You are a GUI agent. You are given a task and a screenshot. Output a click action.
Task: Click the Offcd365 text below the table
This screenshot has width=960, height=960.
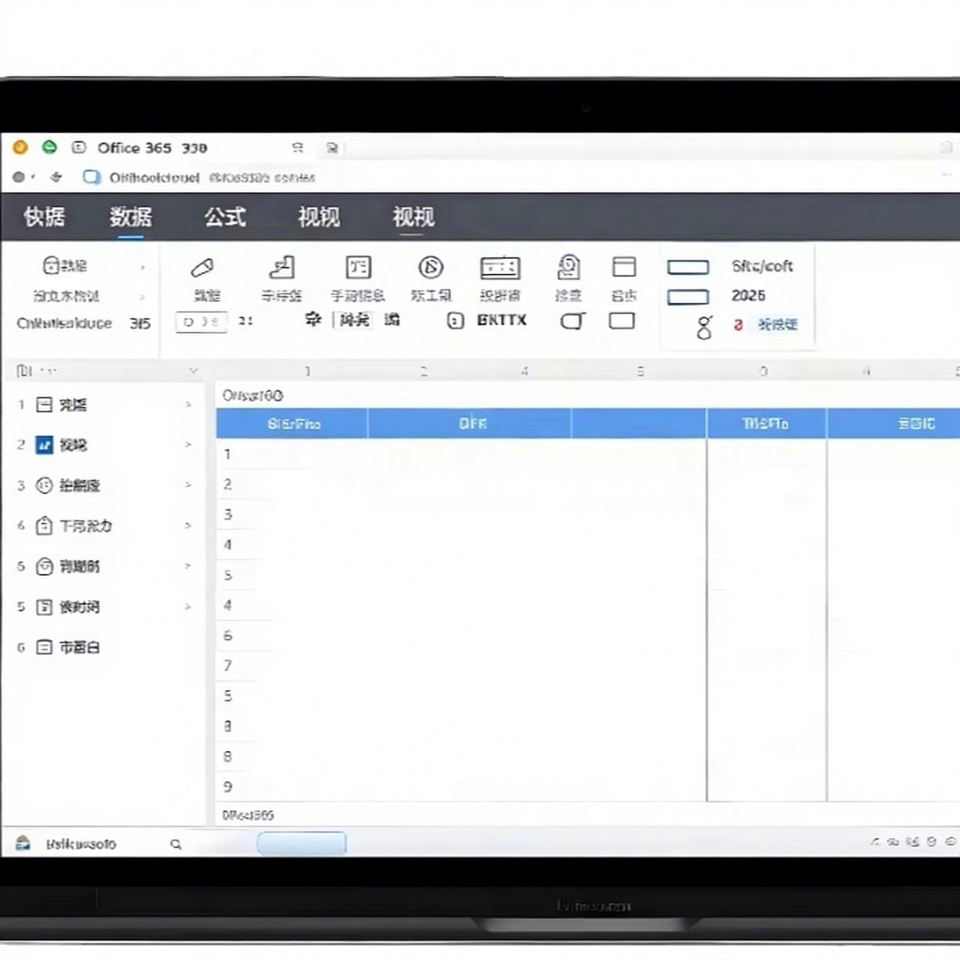[248, 816]
